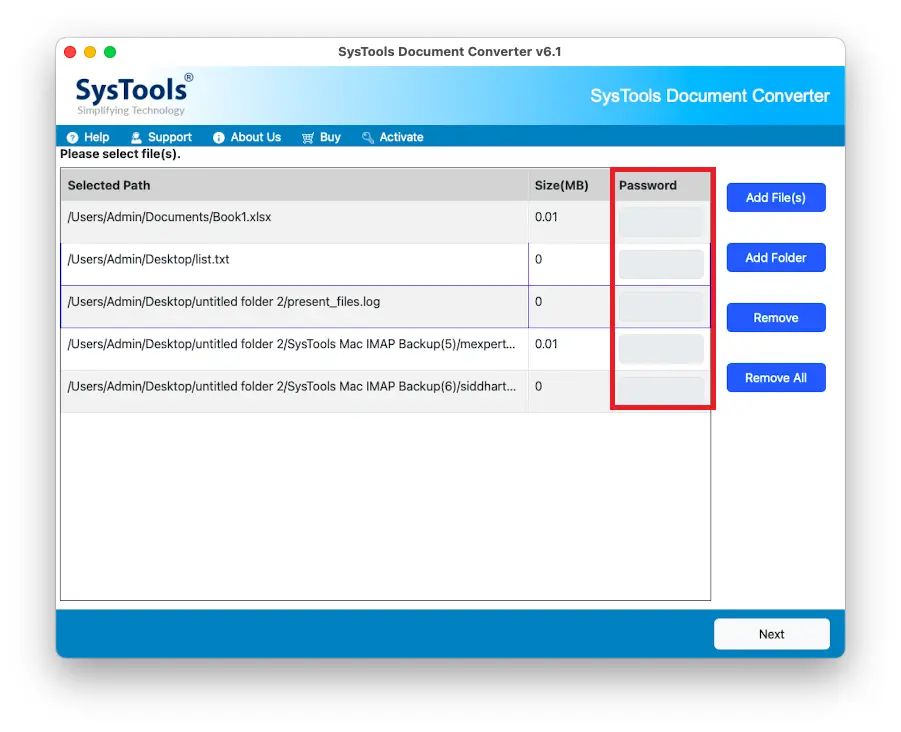Open the Support menu label

pyautogui.click(x=170, y=137)
